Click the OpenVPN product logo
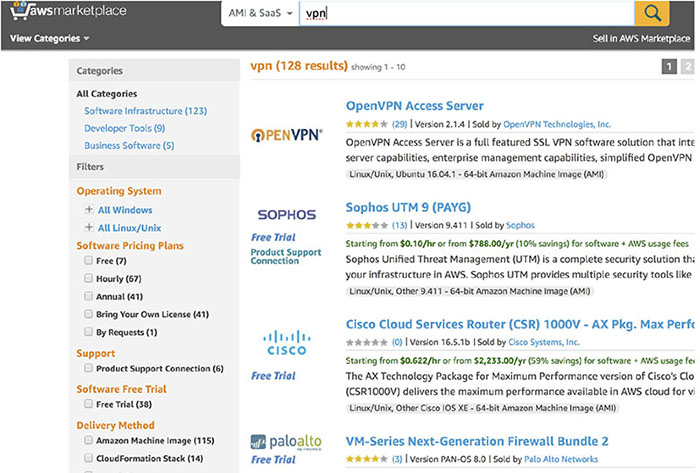Image resolution: width=700 pixels, height=473 pixels. point(285,135)
